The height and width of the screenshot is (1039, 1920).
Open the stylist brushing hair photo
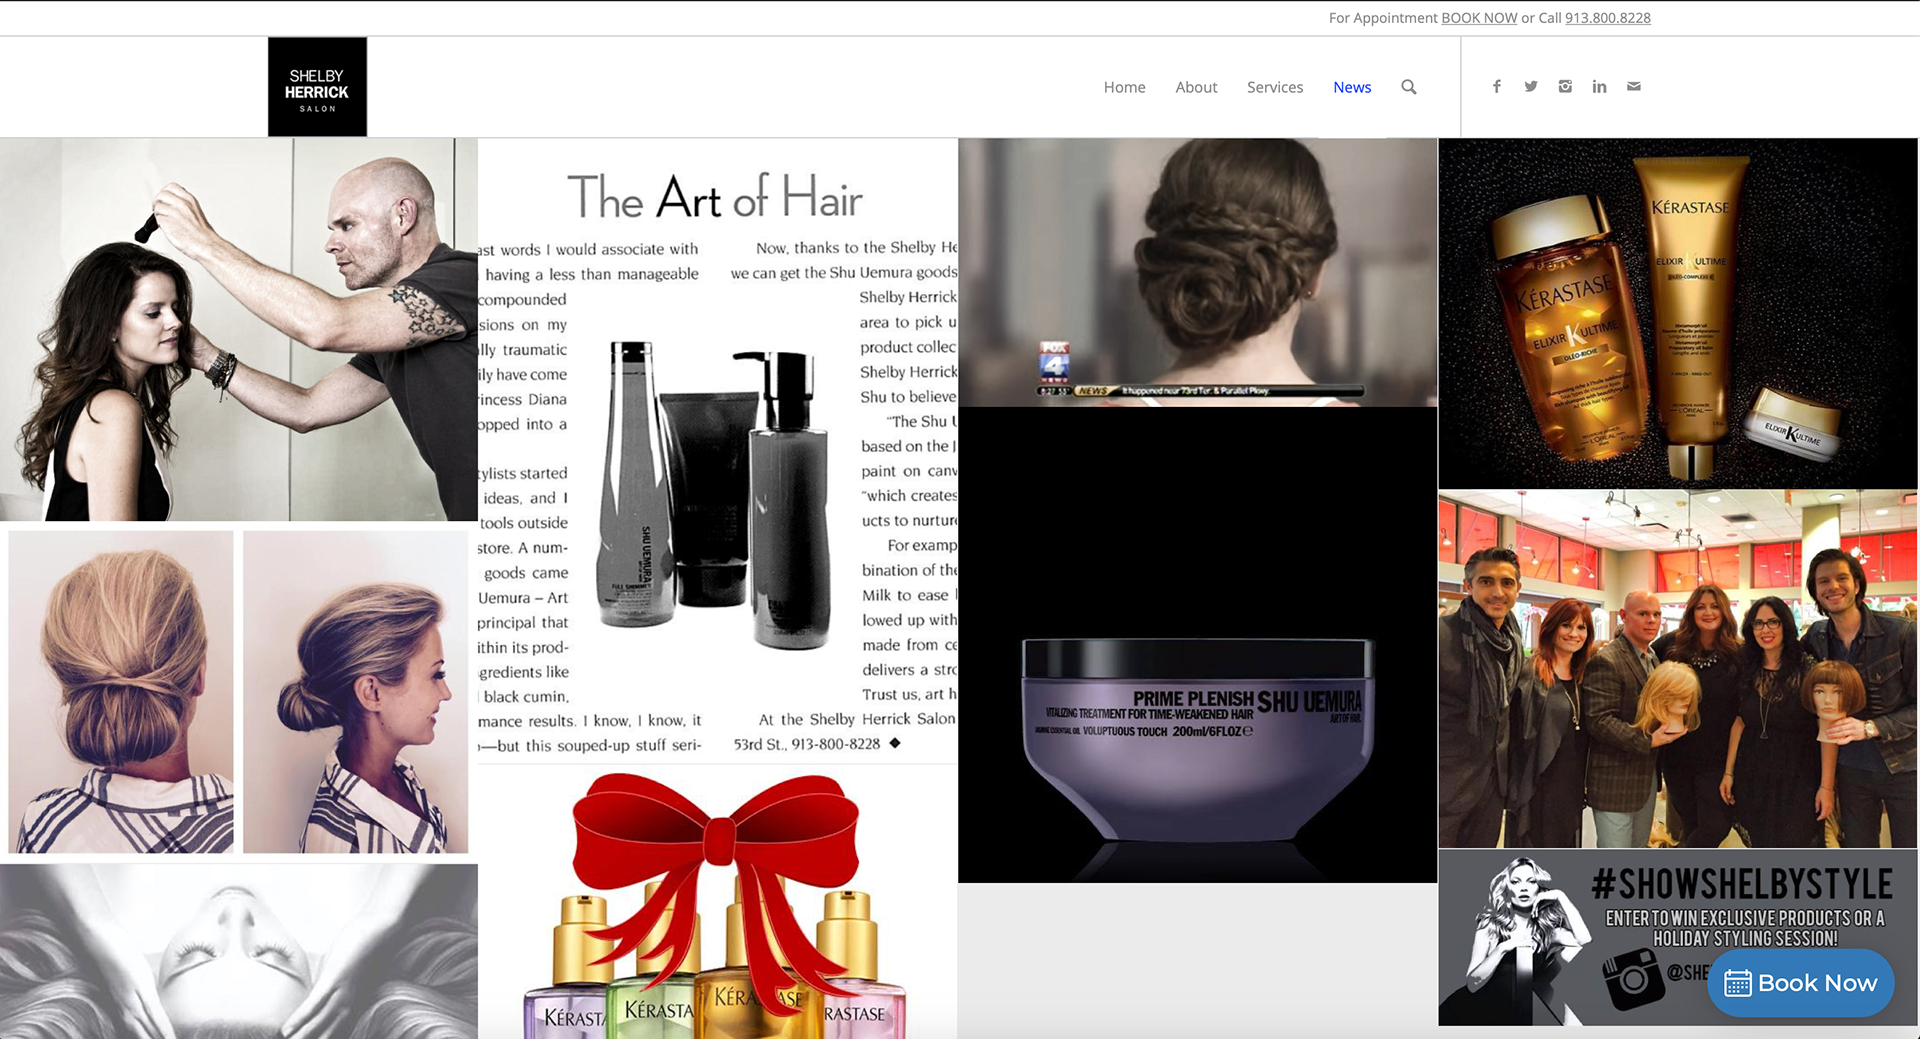(239, 329)
